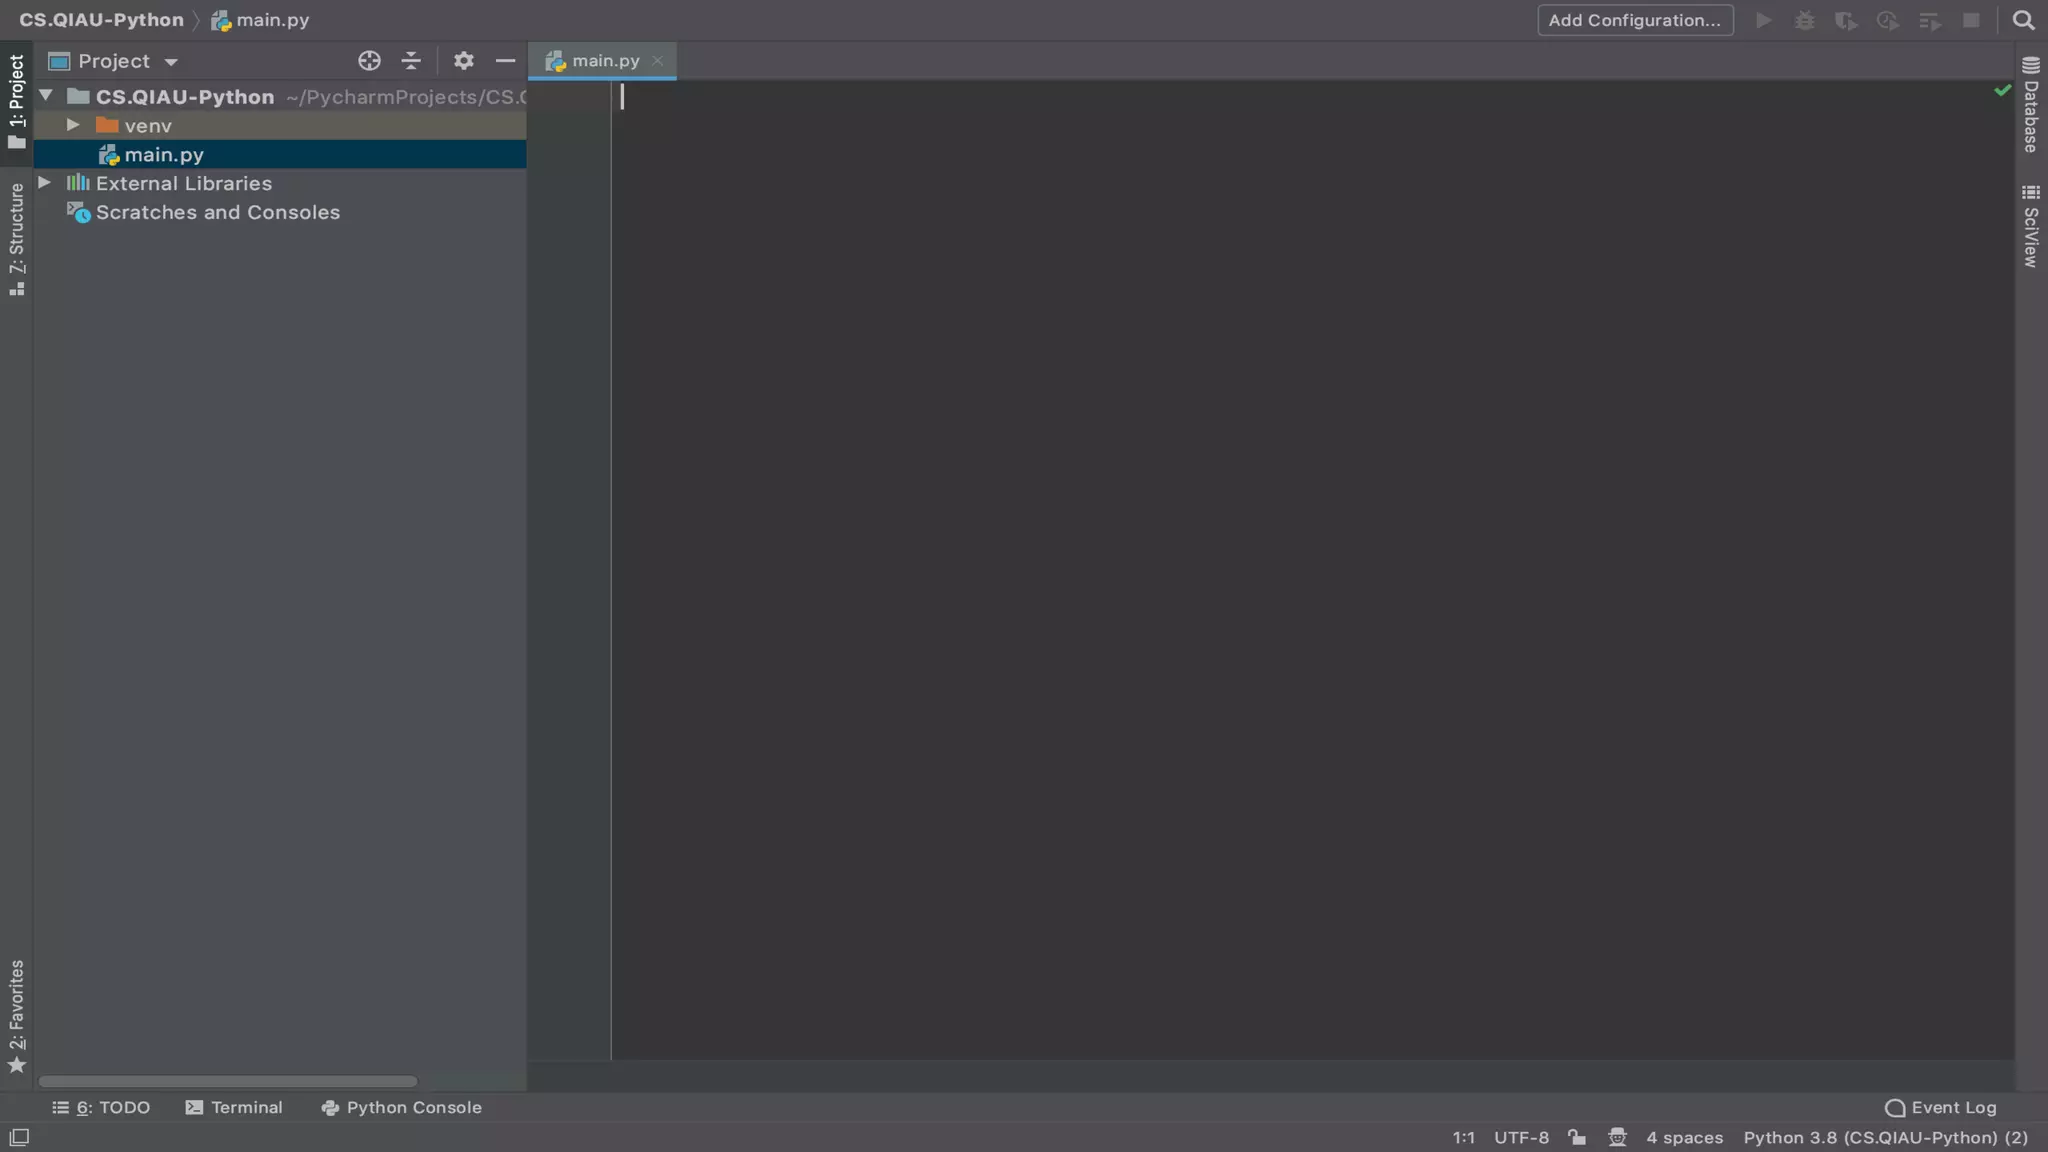Open the Python Console tab

pyautogui.click(x=401, y=1107)
